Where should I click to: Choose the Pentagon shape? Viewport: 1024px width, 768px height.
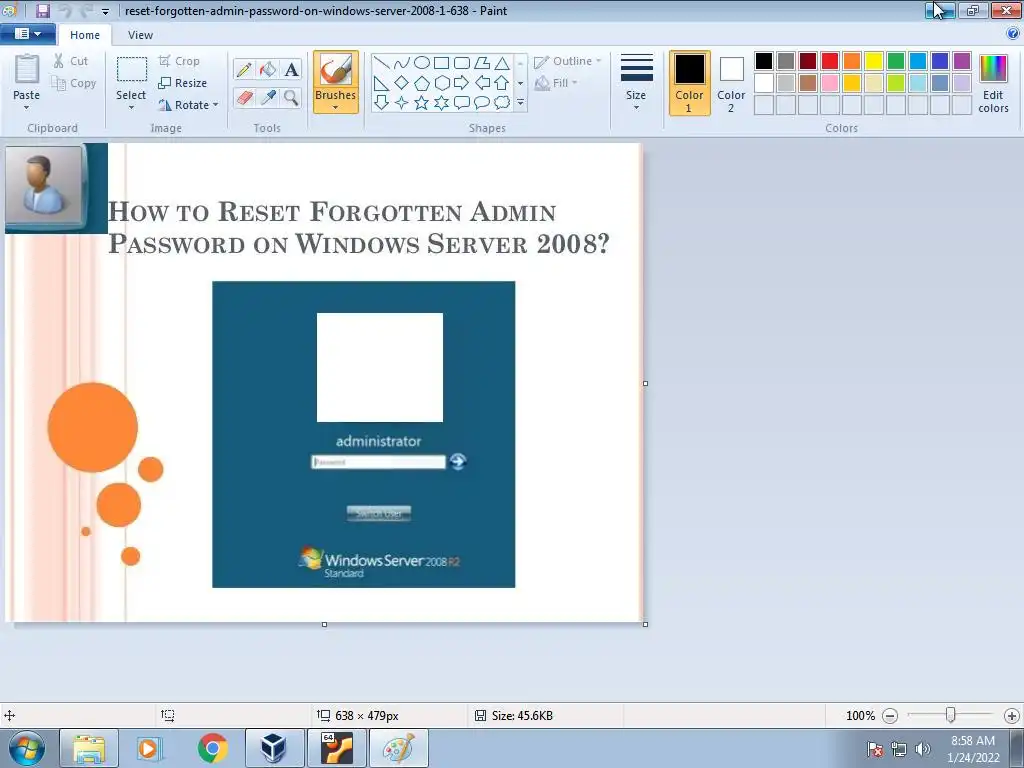point(422,83)
